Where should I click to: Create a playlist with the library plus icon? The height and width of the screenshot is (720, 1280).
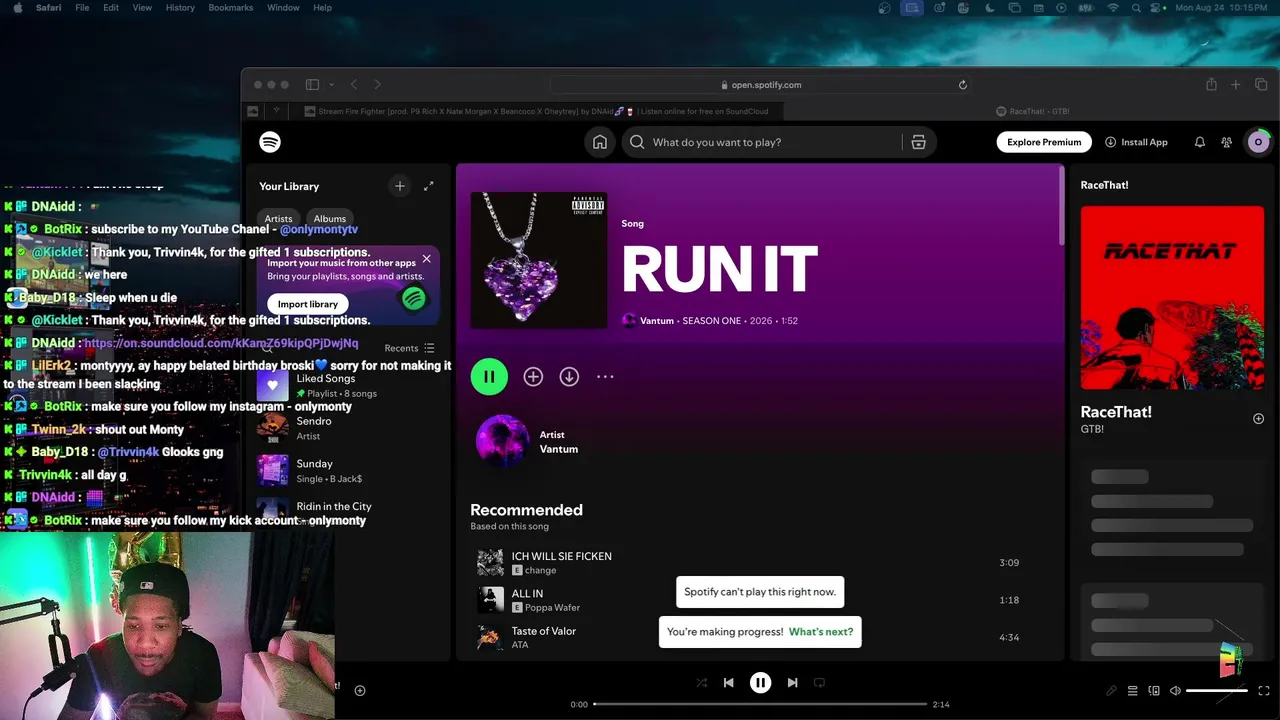(400, 186)
